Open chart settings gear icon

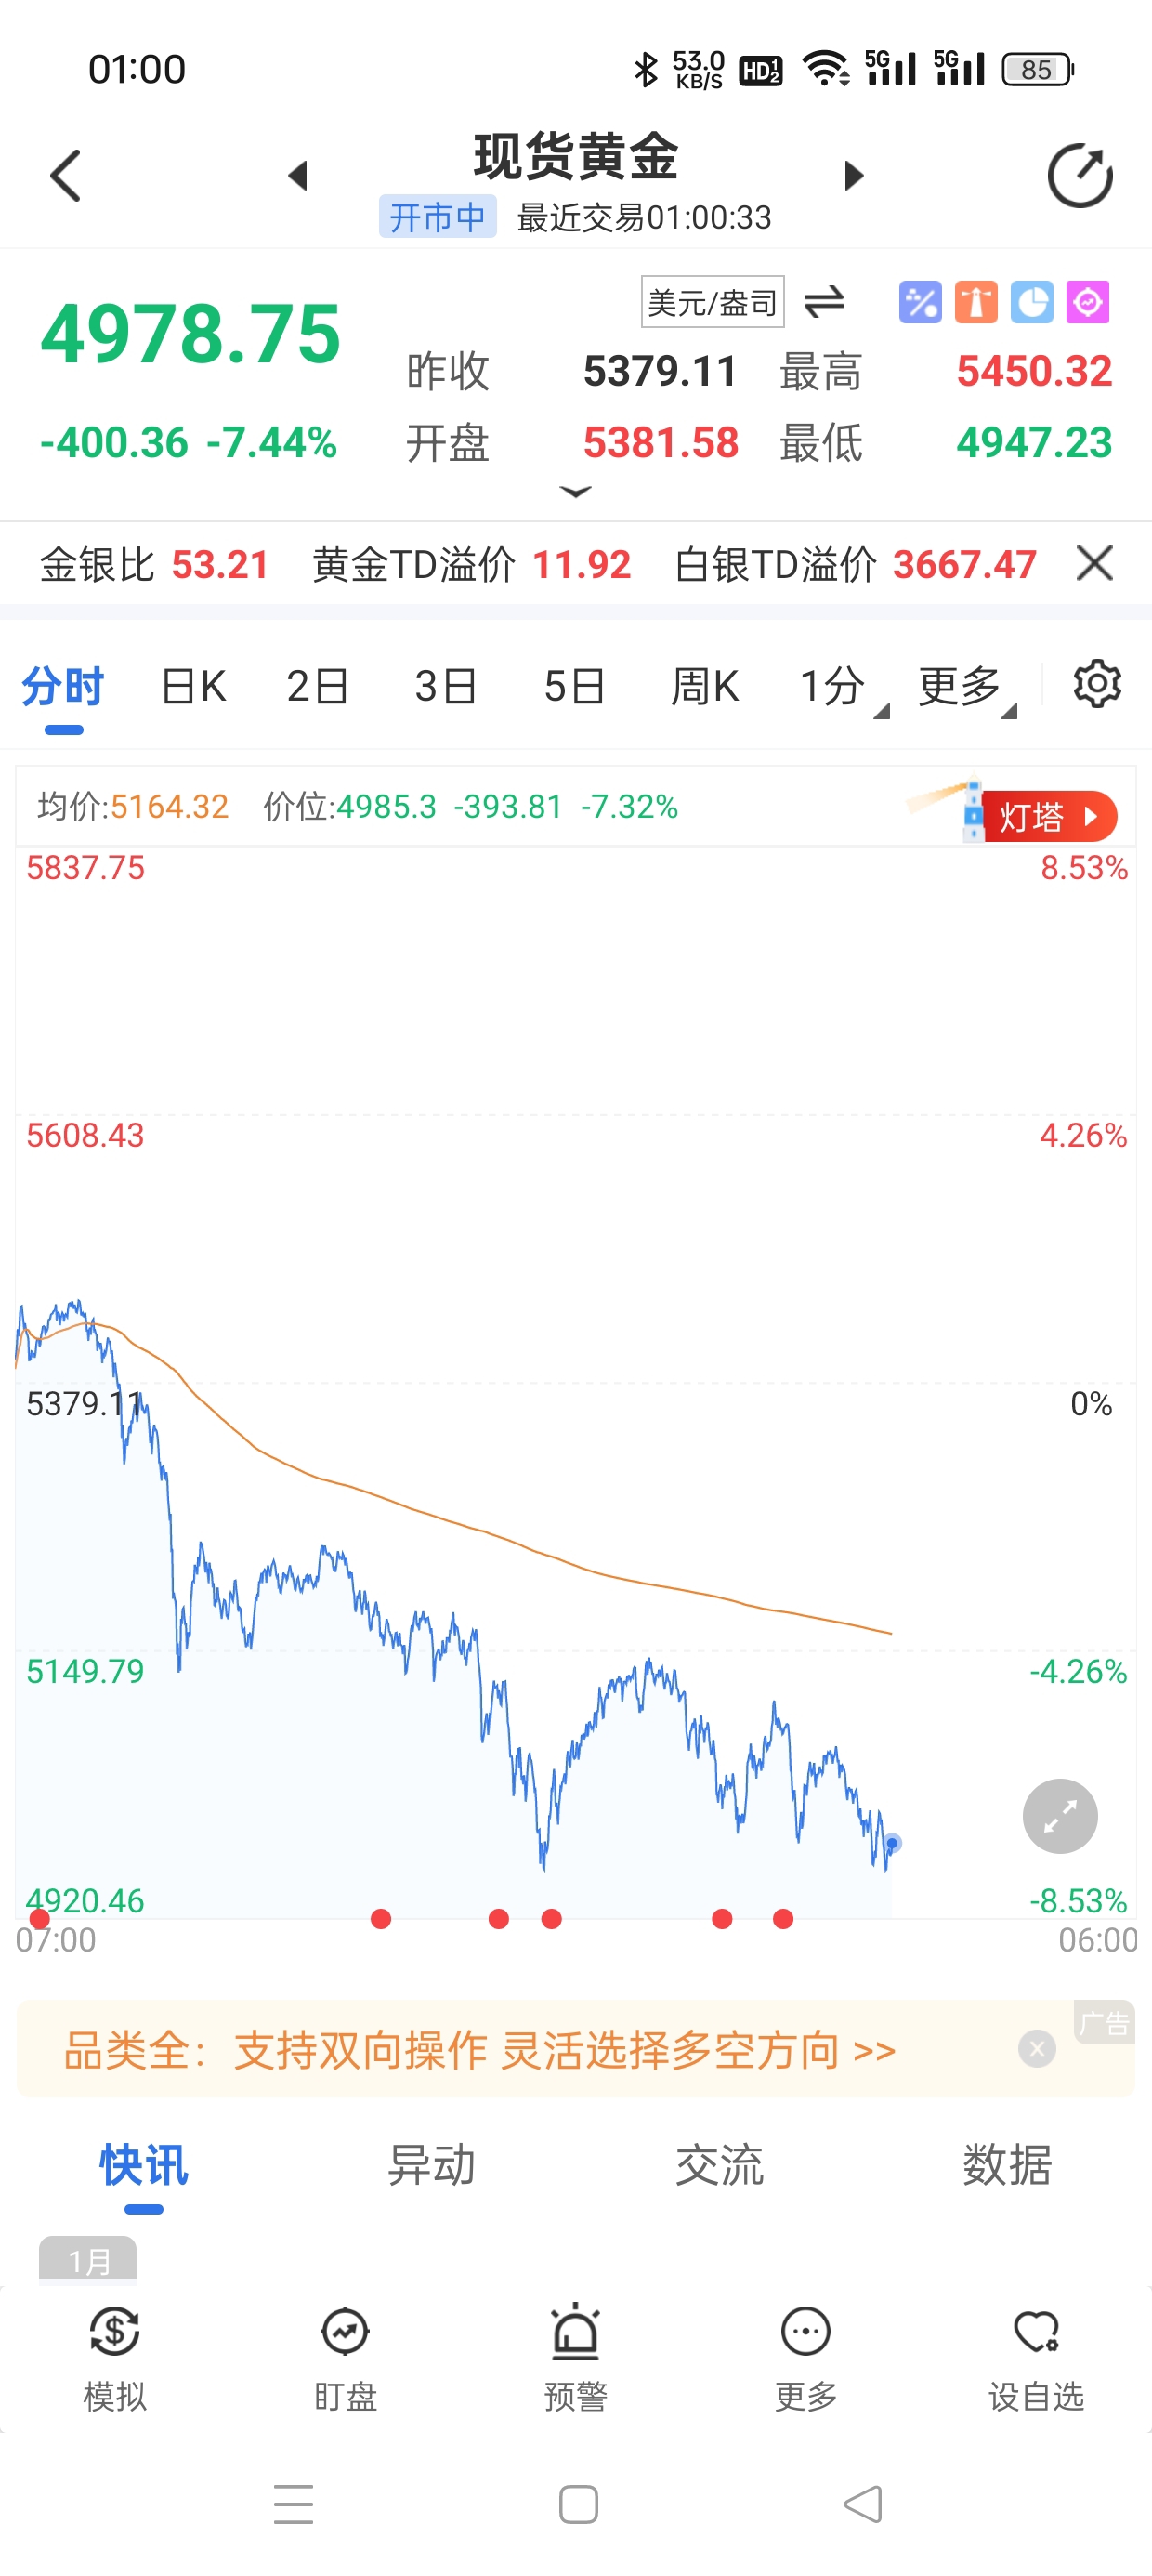coord(1096,685)
